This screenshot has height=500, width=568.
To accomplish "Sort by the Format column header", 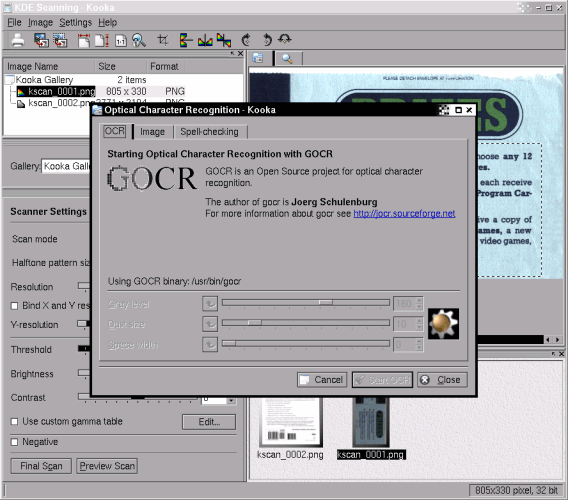I will click(166, 67).
